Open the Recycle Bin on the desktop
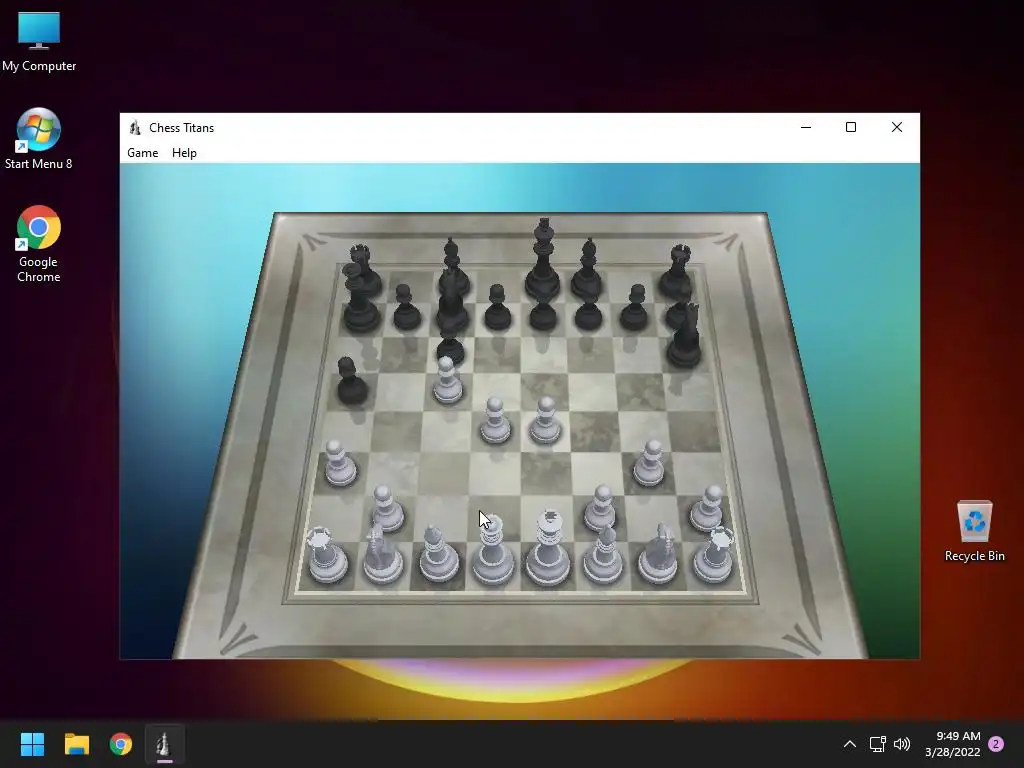 [974, 531]
